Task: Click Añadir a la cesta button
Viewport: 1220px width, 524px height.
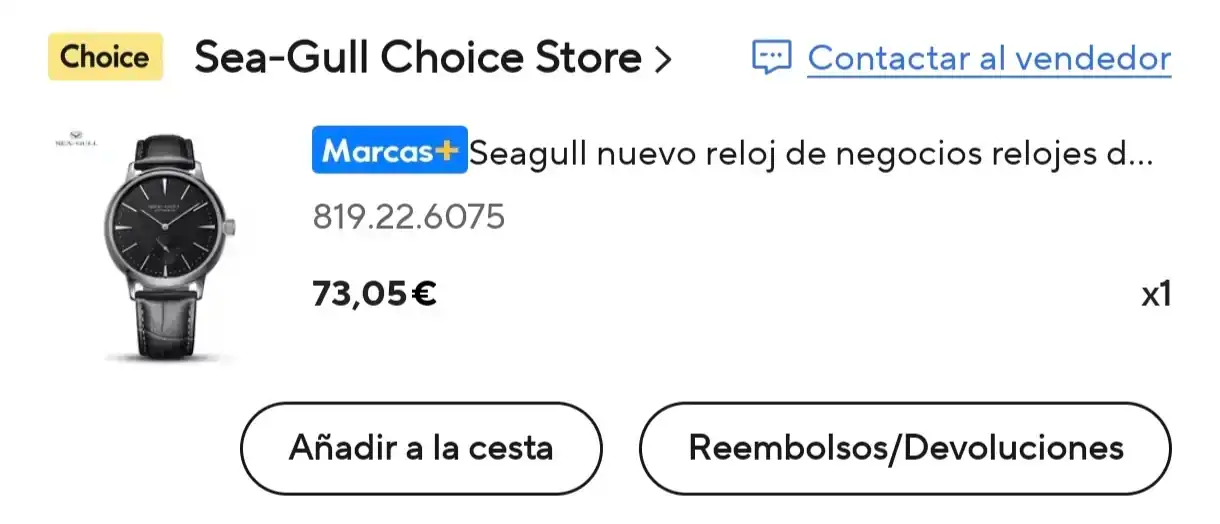Action: coord(421,447)
